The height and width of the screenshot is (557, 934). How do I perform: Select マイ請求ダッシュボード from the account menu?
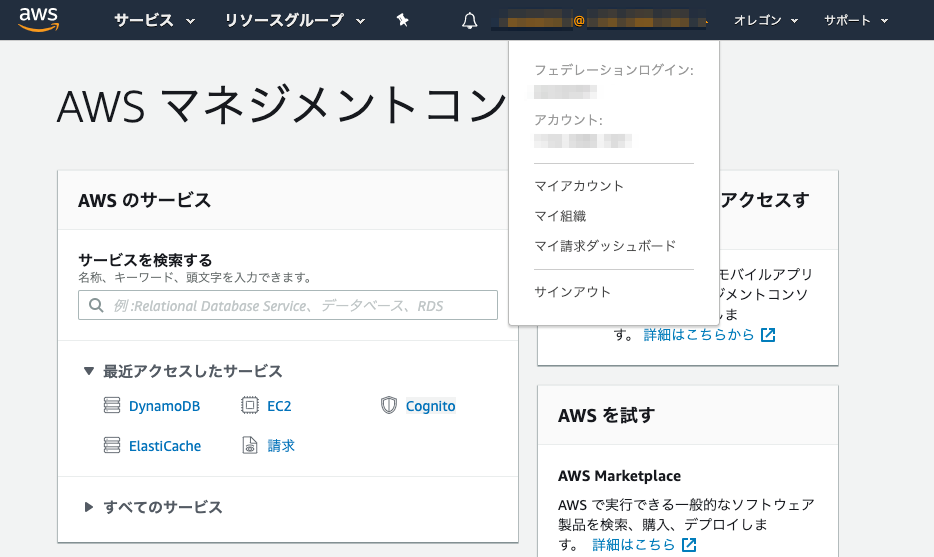pos(605,245)
